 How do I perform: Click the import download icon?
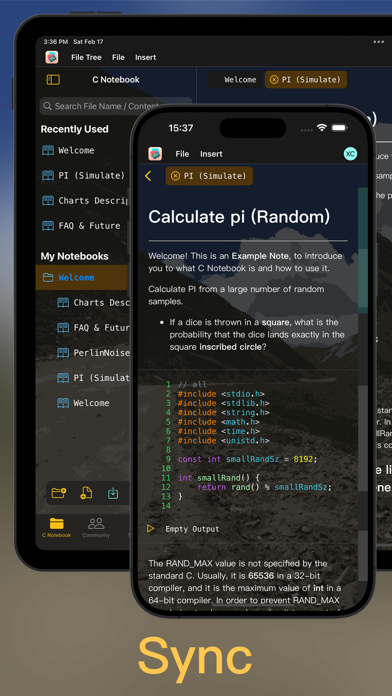click(x=113, y=493)
